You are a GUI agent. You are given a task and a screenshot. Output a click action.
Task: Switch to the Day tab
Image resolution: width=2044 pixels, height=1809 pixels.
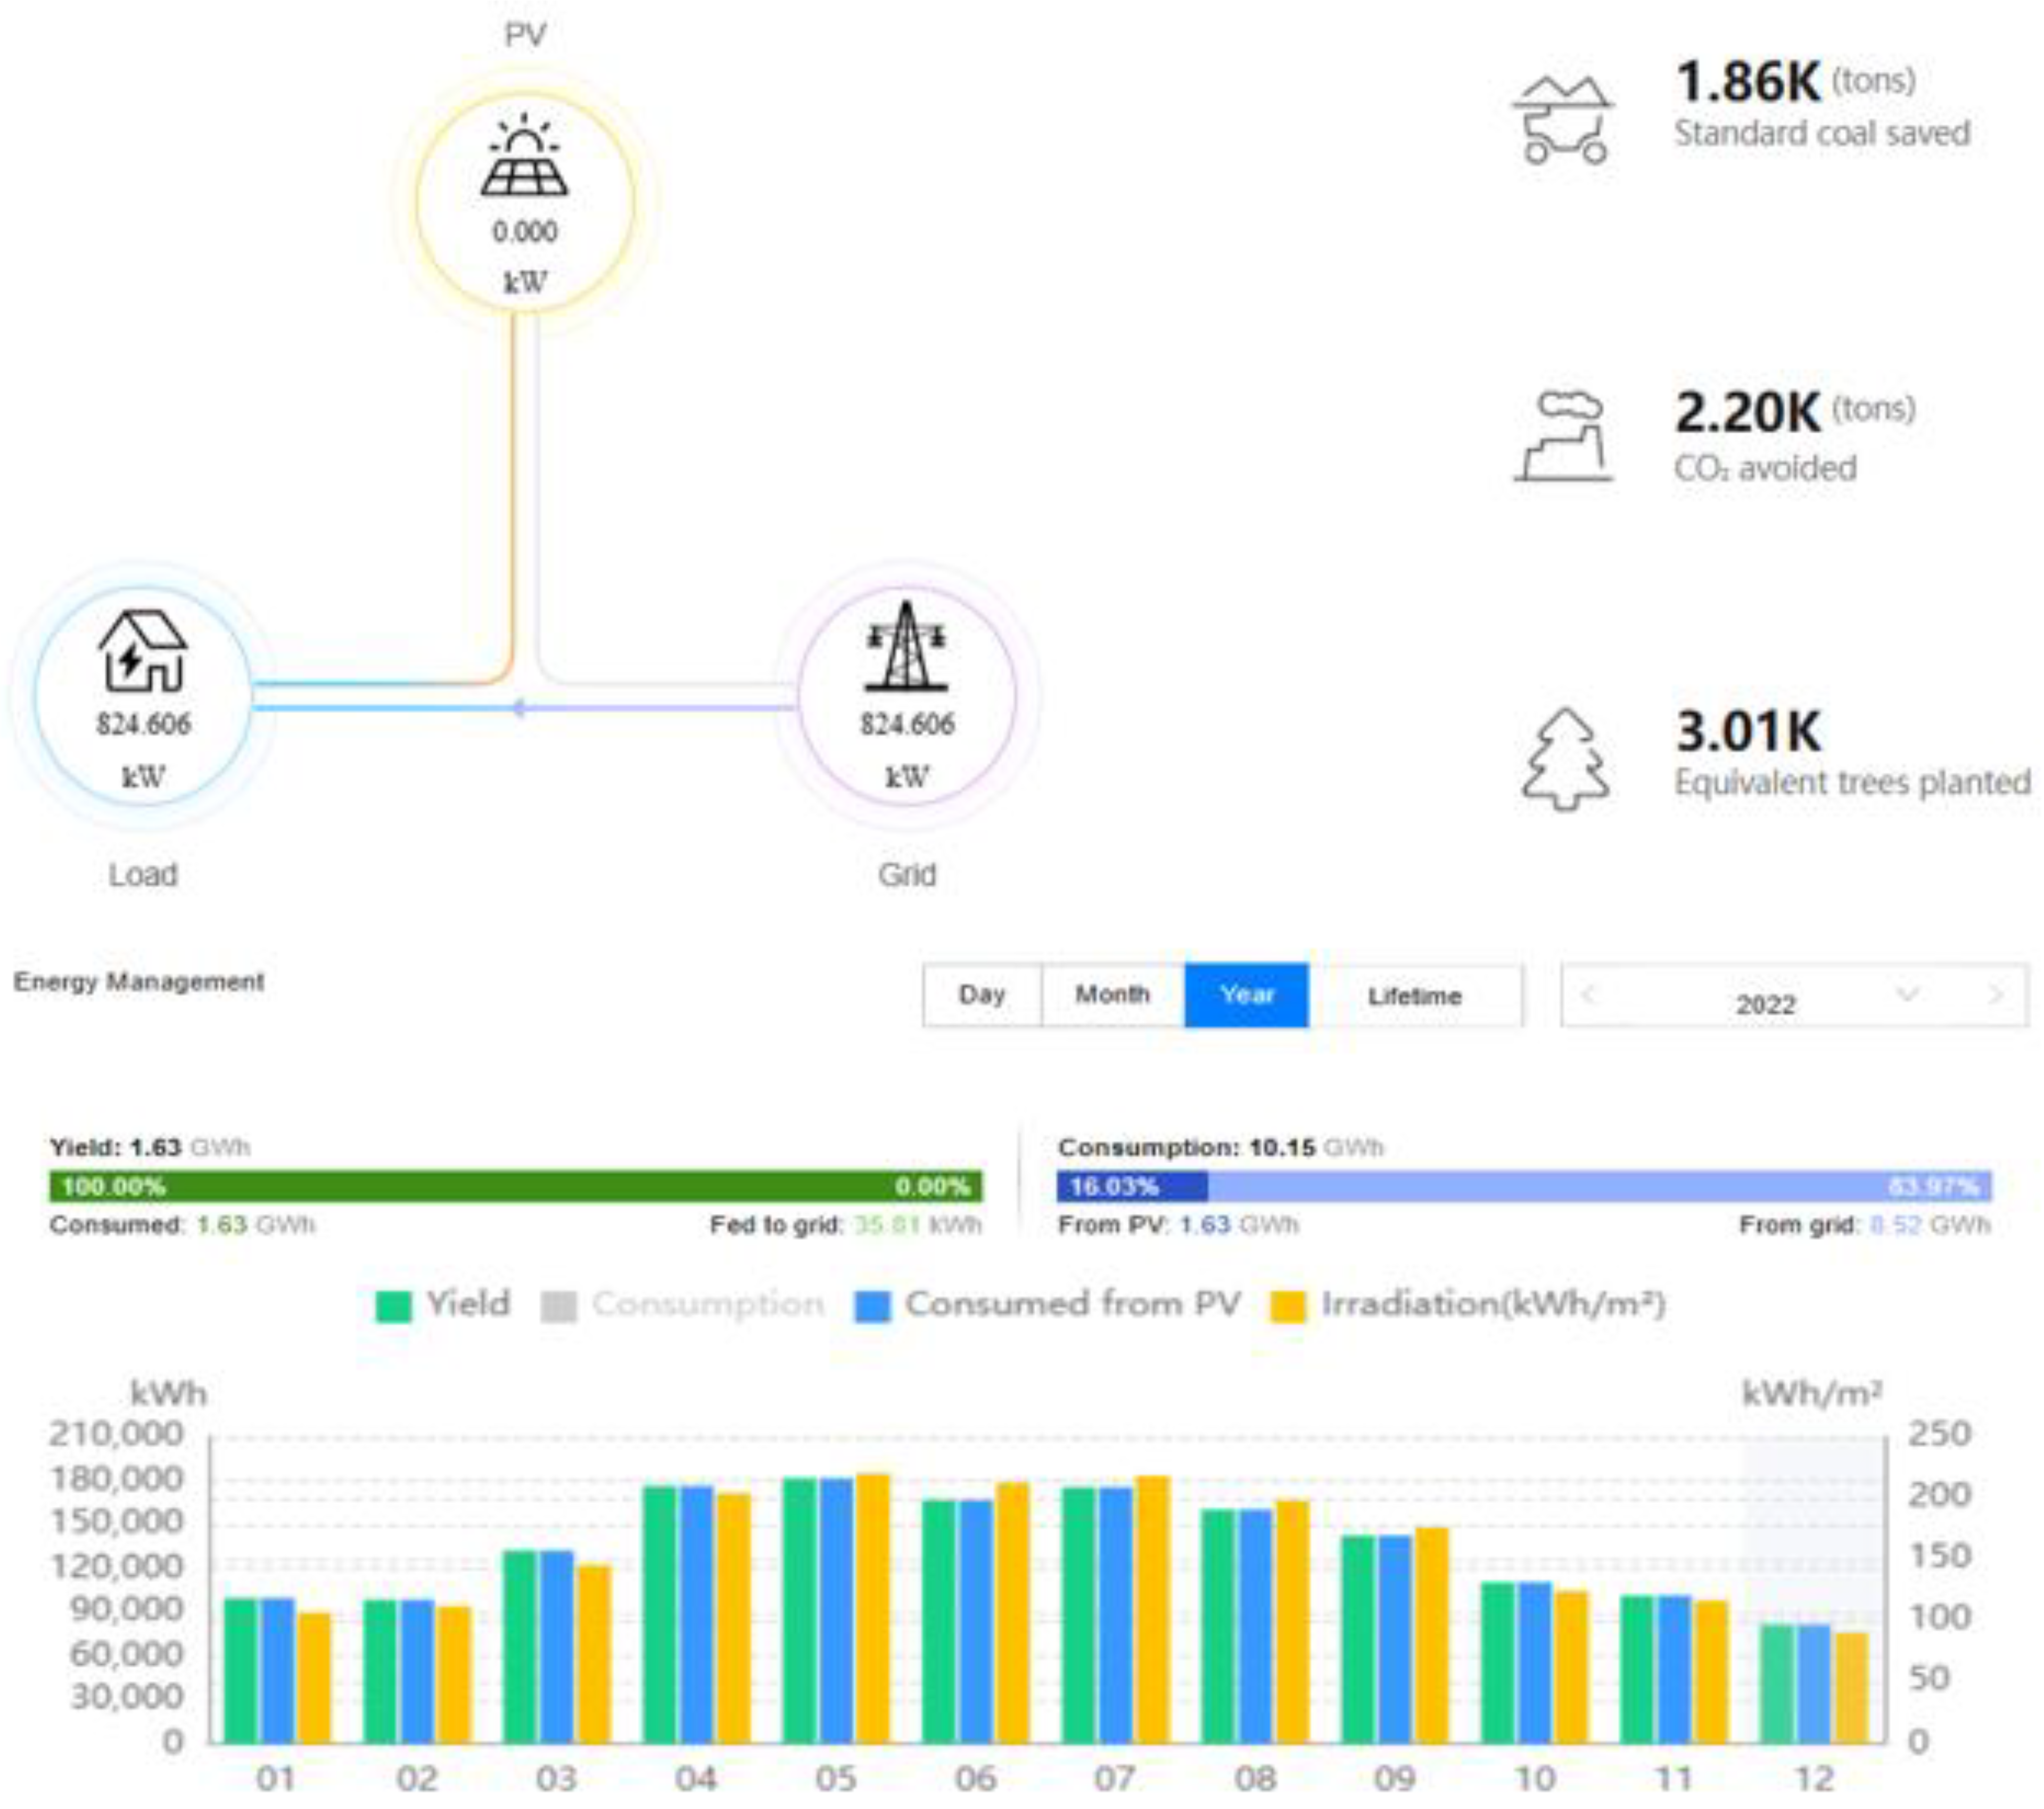coord(981,995)
